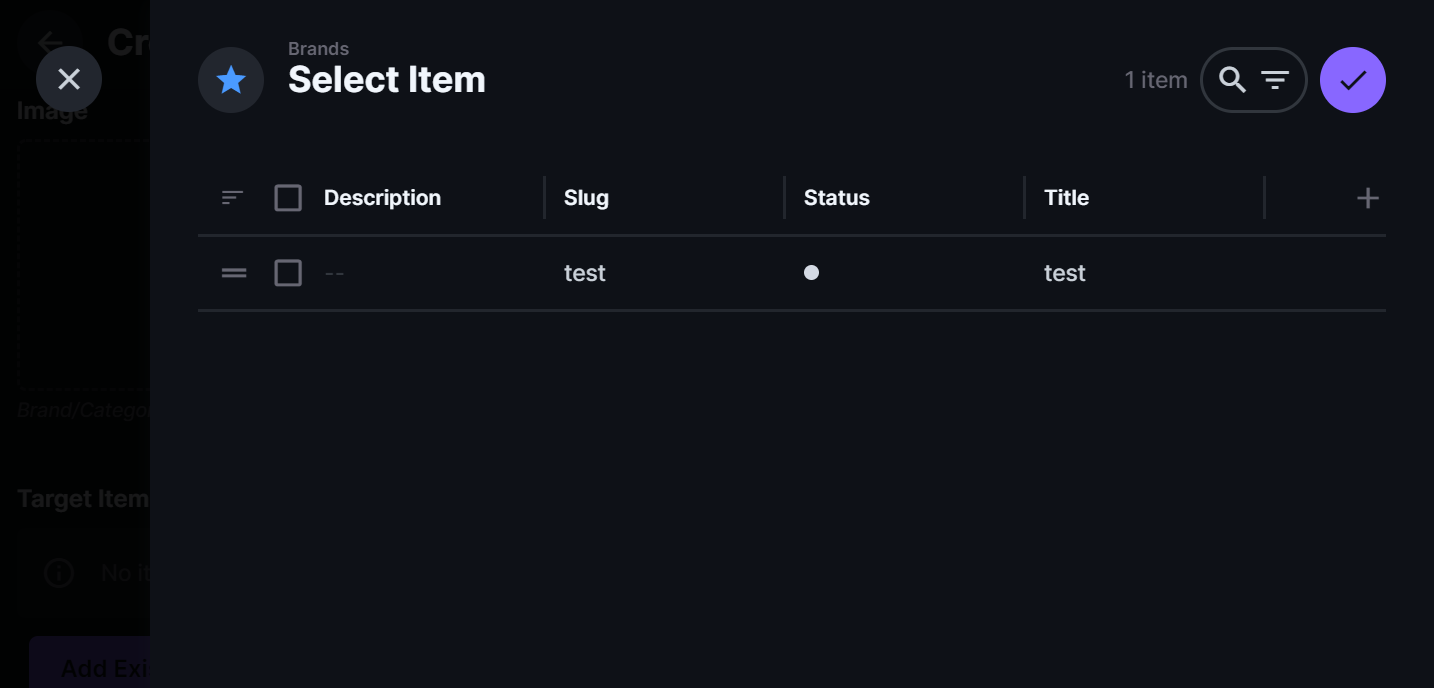Click the back arrow behind the drawer
Viewport: 1434px width, 688px height.
click(x=49, y=42)
